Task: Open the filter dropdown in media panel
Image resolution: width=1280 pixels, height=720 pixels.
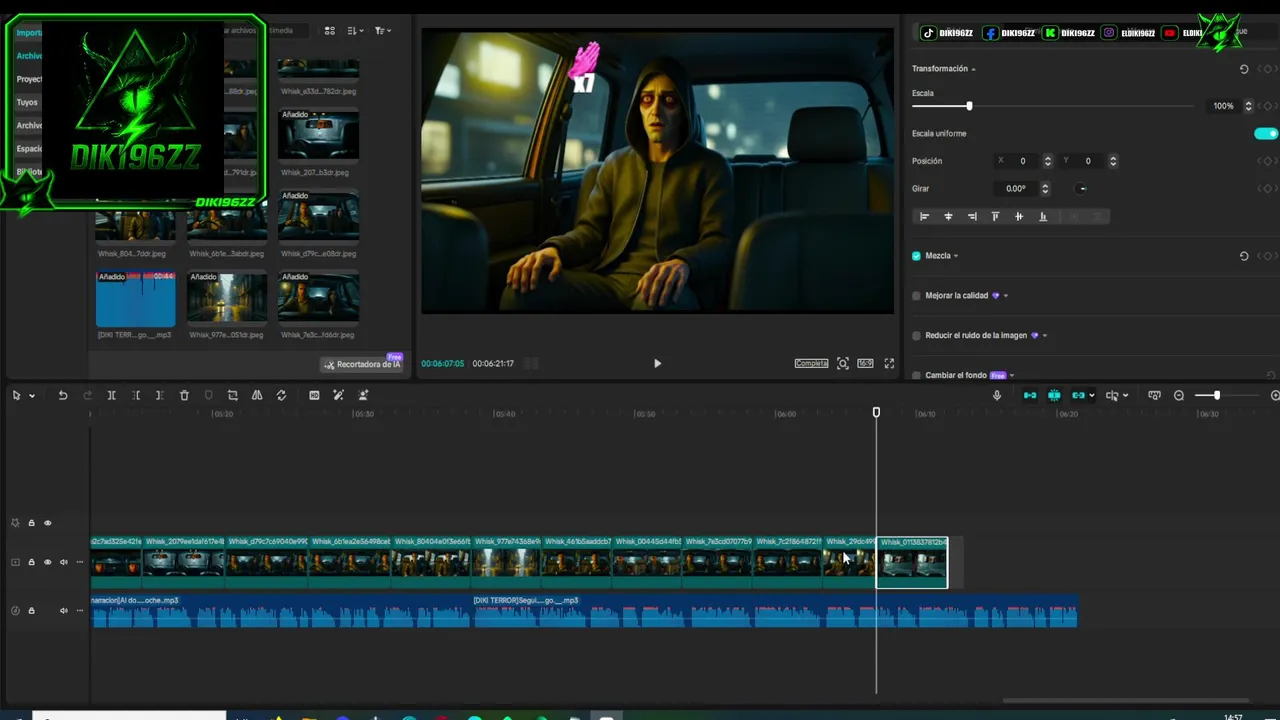Action: tap(383, 31)
